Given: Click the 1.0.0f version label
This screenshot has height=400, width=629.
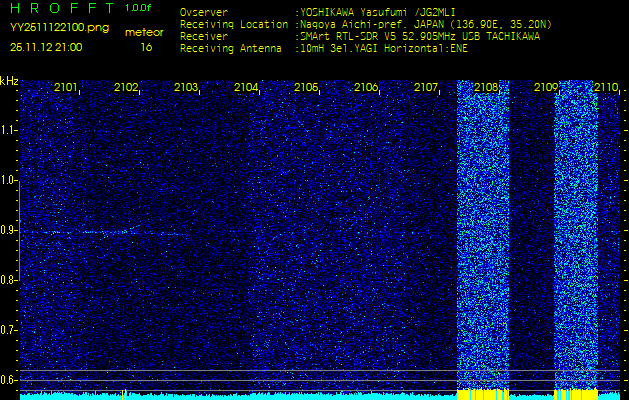Looking at the screenshot, I should click(x=138, y=8).
